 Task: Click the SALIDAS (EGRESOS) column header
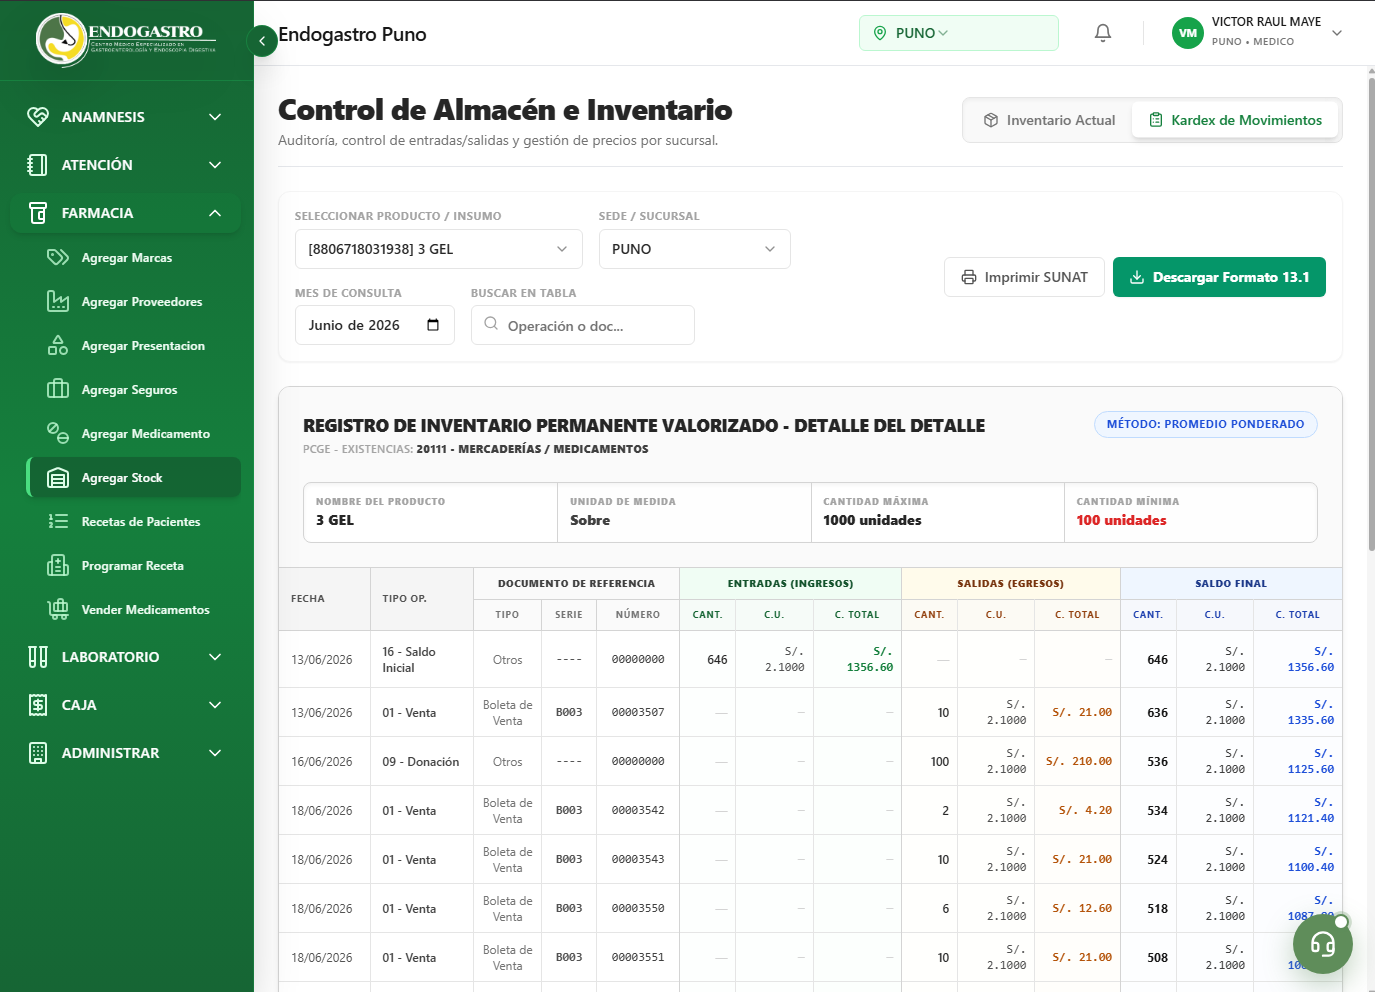1010,583
